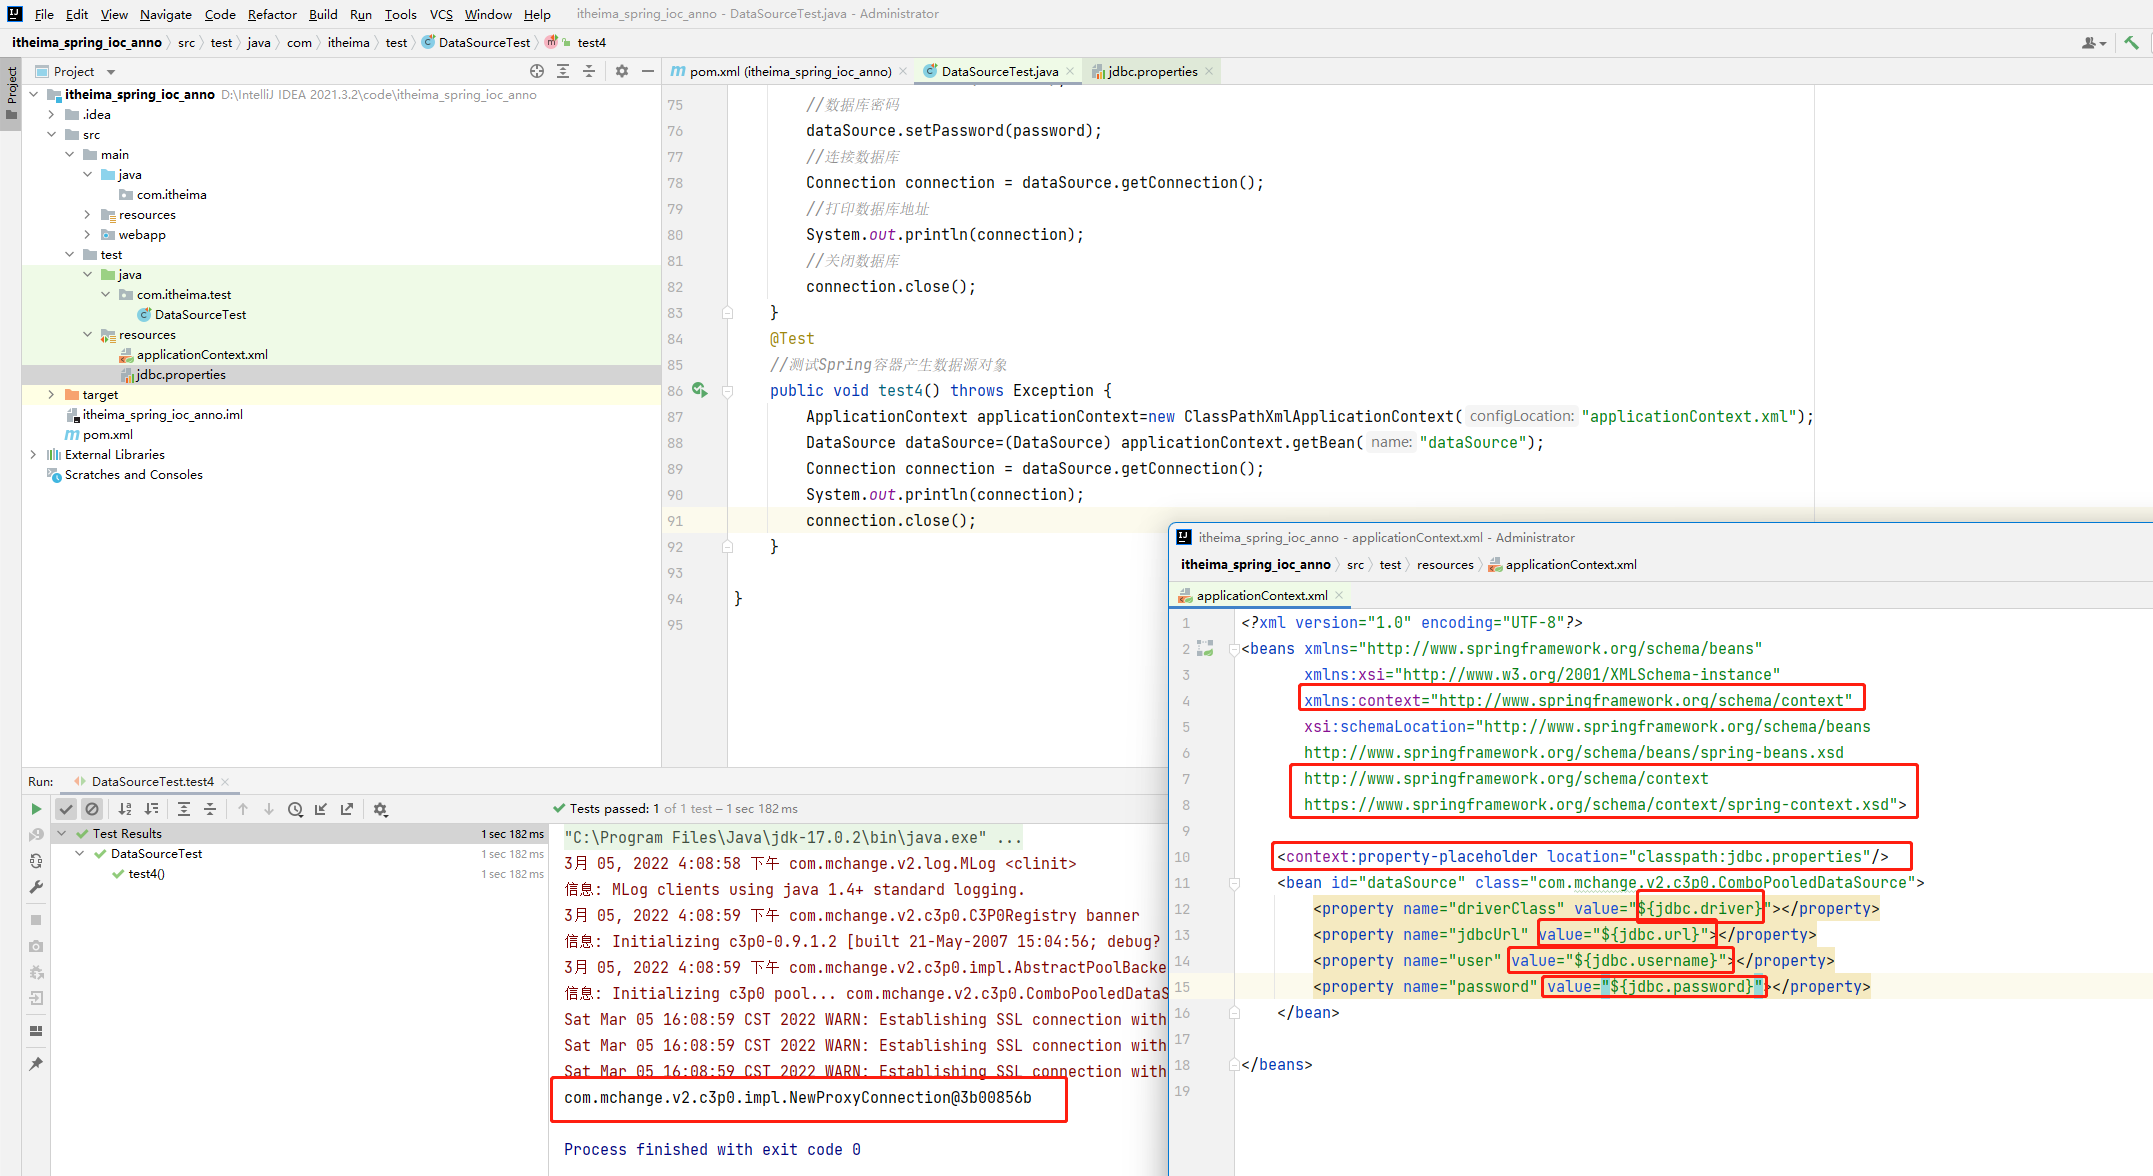Export test results icon
This screenshot has height=1176, width=2153.
347,809
